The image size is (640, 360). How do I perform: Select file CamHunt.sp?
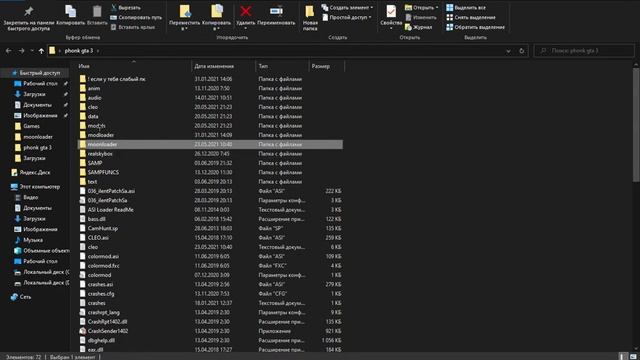tap(210, 228)
